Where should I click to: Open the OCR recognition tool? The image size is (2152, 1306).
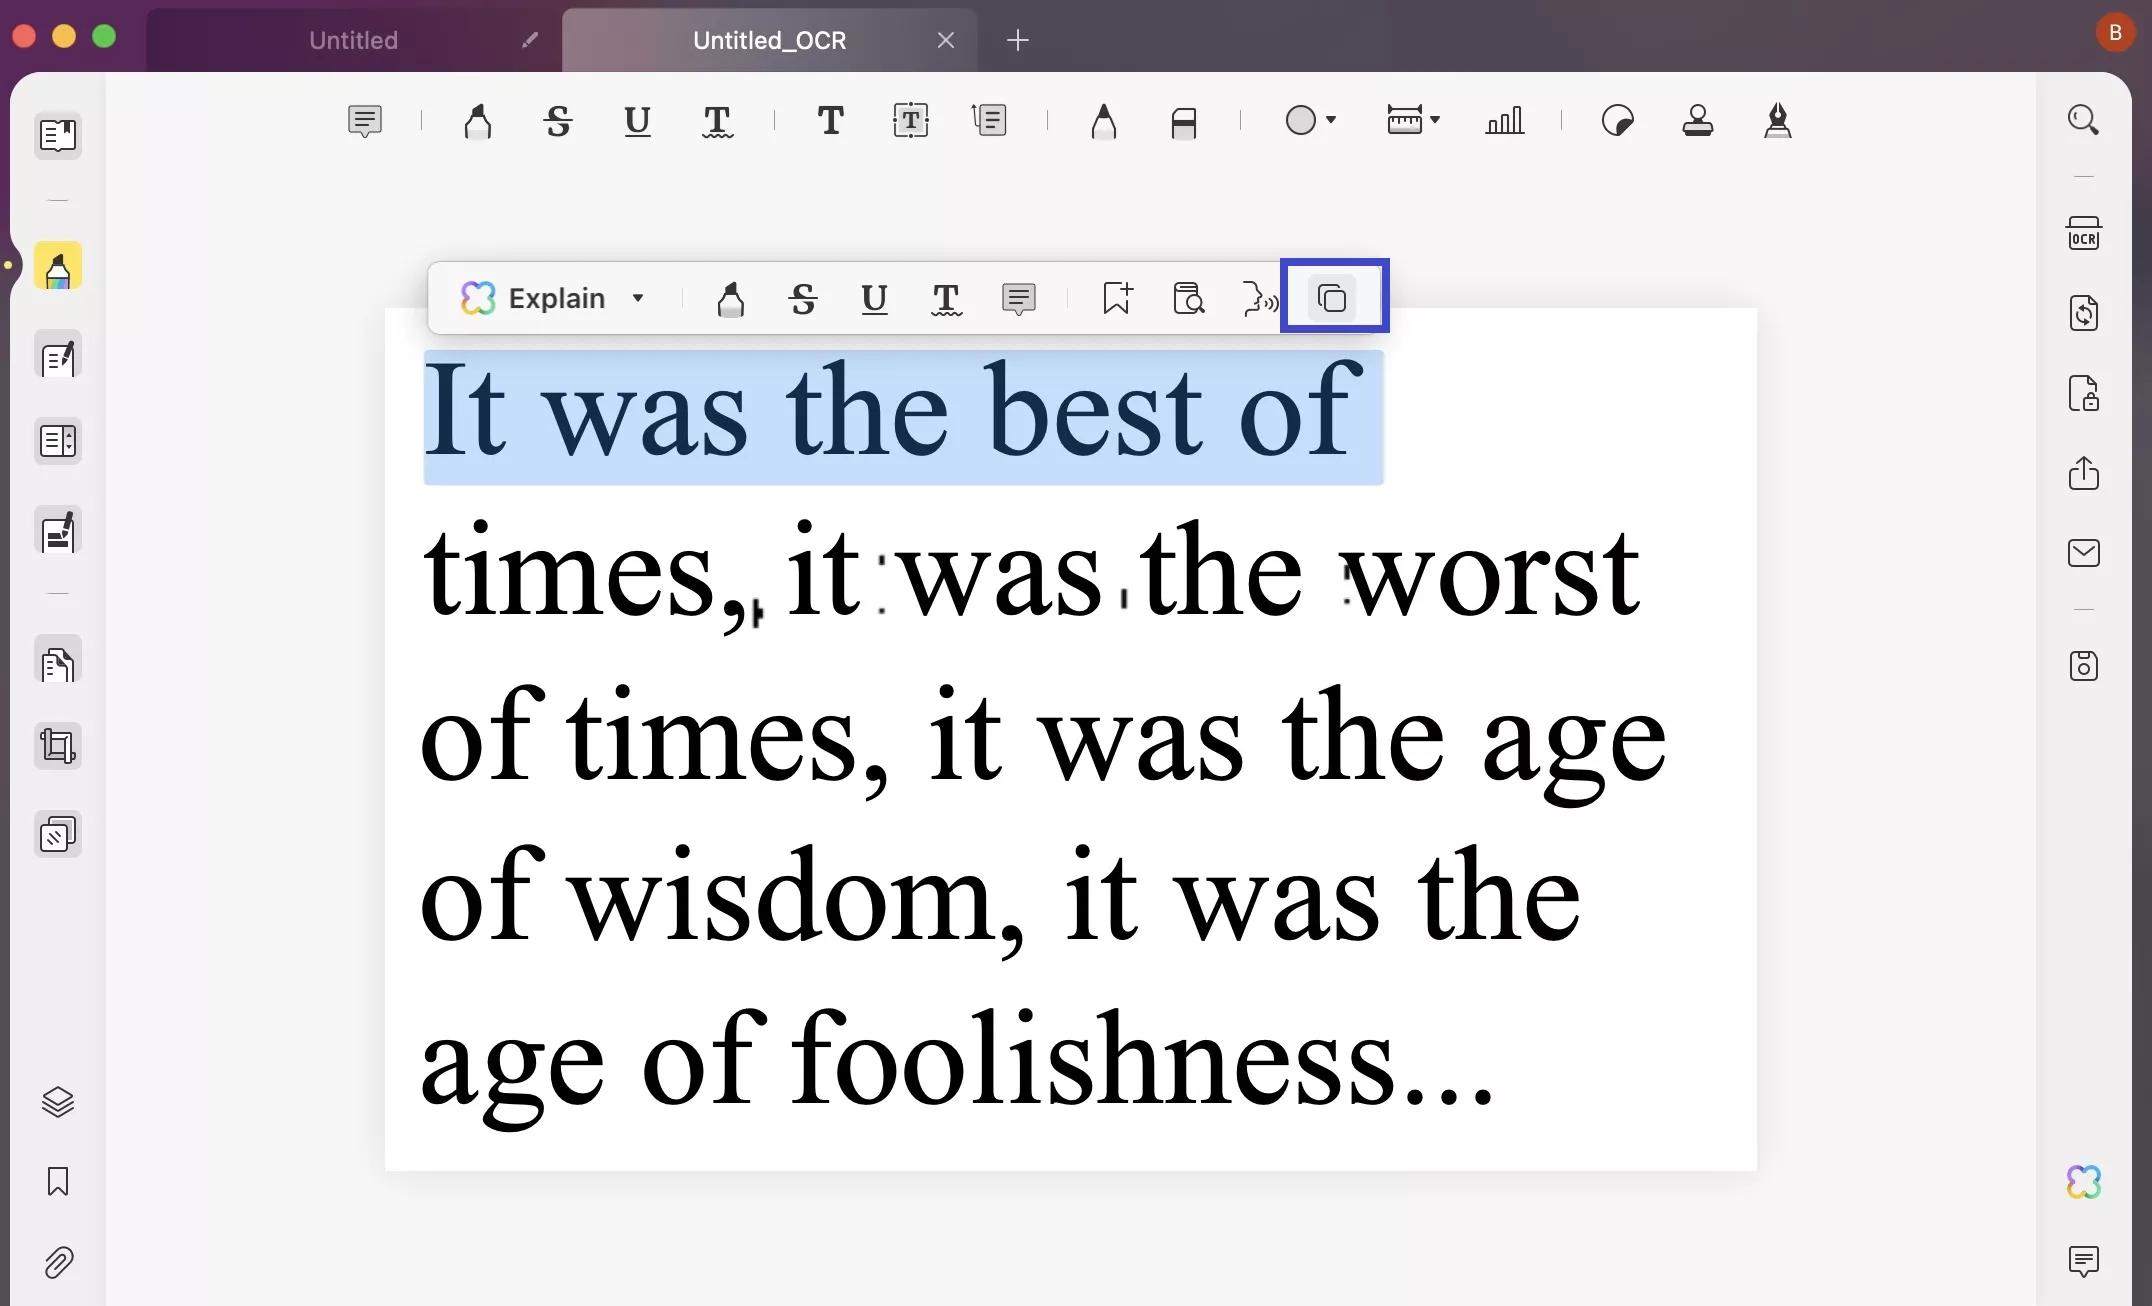[x=2083, y=234]
